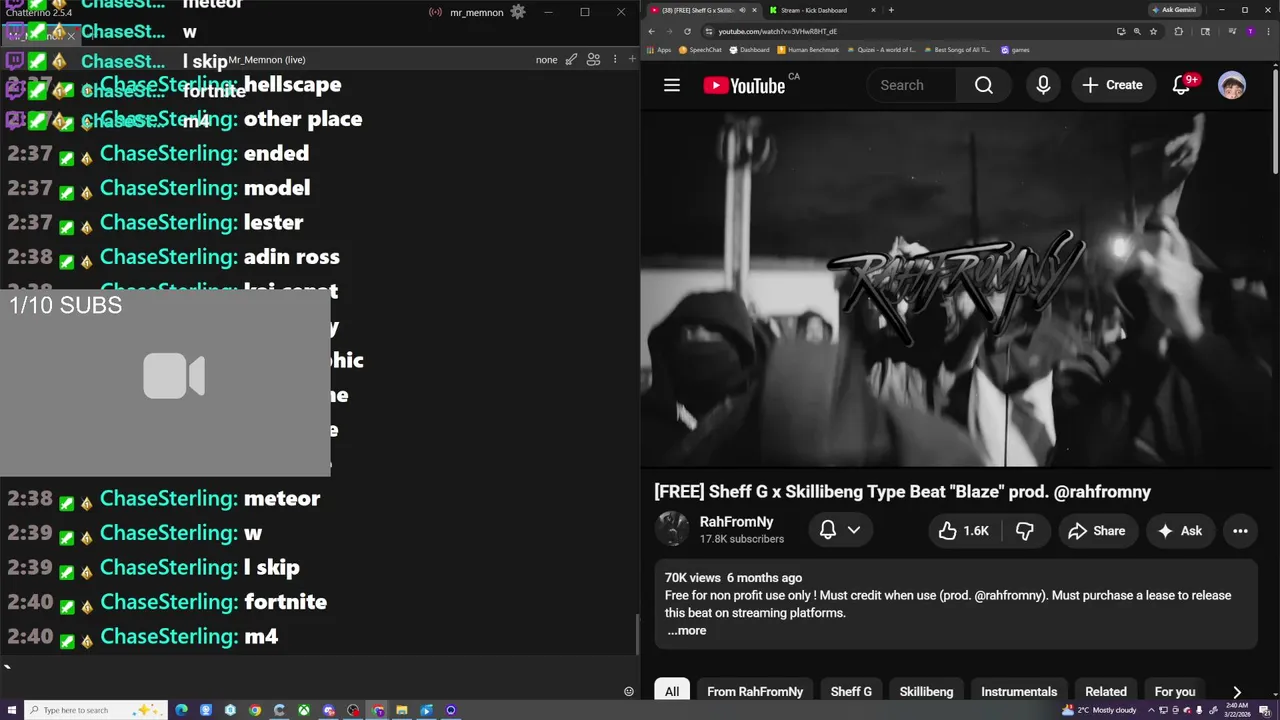This screenshot has height=720, width=1280.
Task: Select the Instrumentals chip
Action: point(1019,691)
